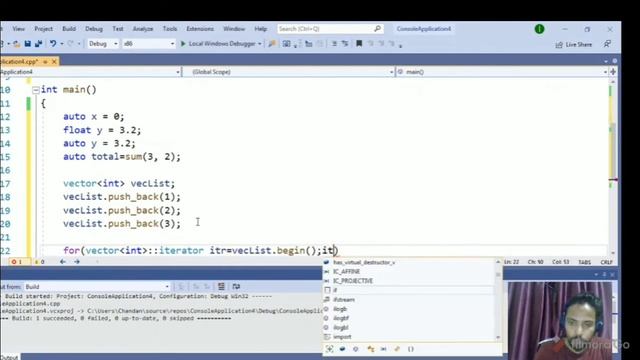Screen dimensions: 640x360
Task: Click line 'vector<int> vecList;'
Action: pos(119,184)
